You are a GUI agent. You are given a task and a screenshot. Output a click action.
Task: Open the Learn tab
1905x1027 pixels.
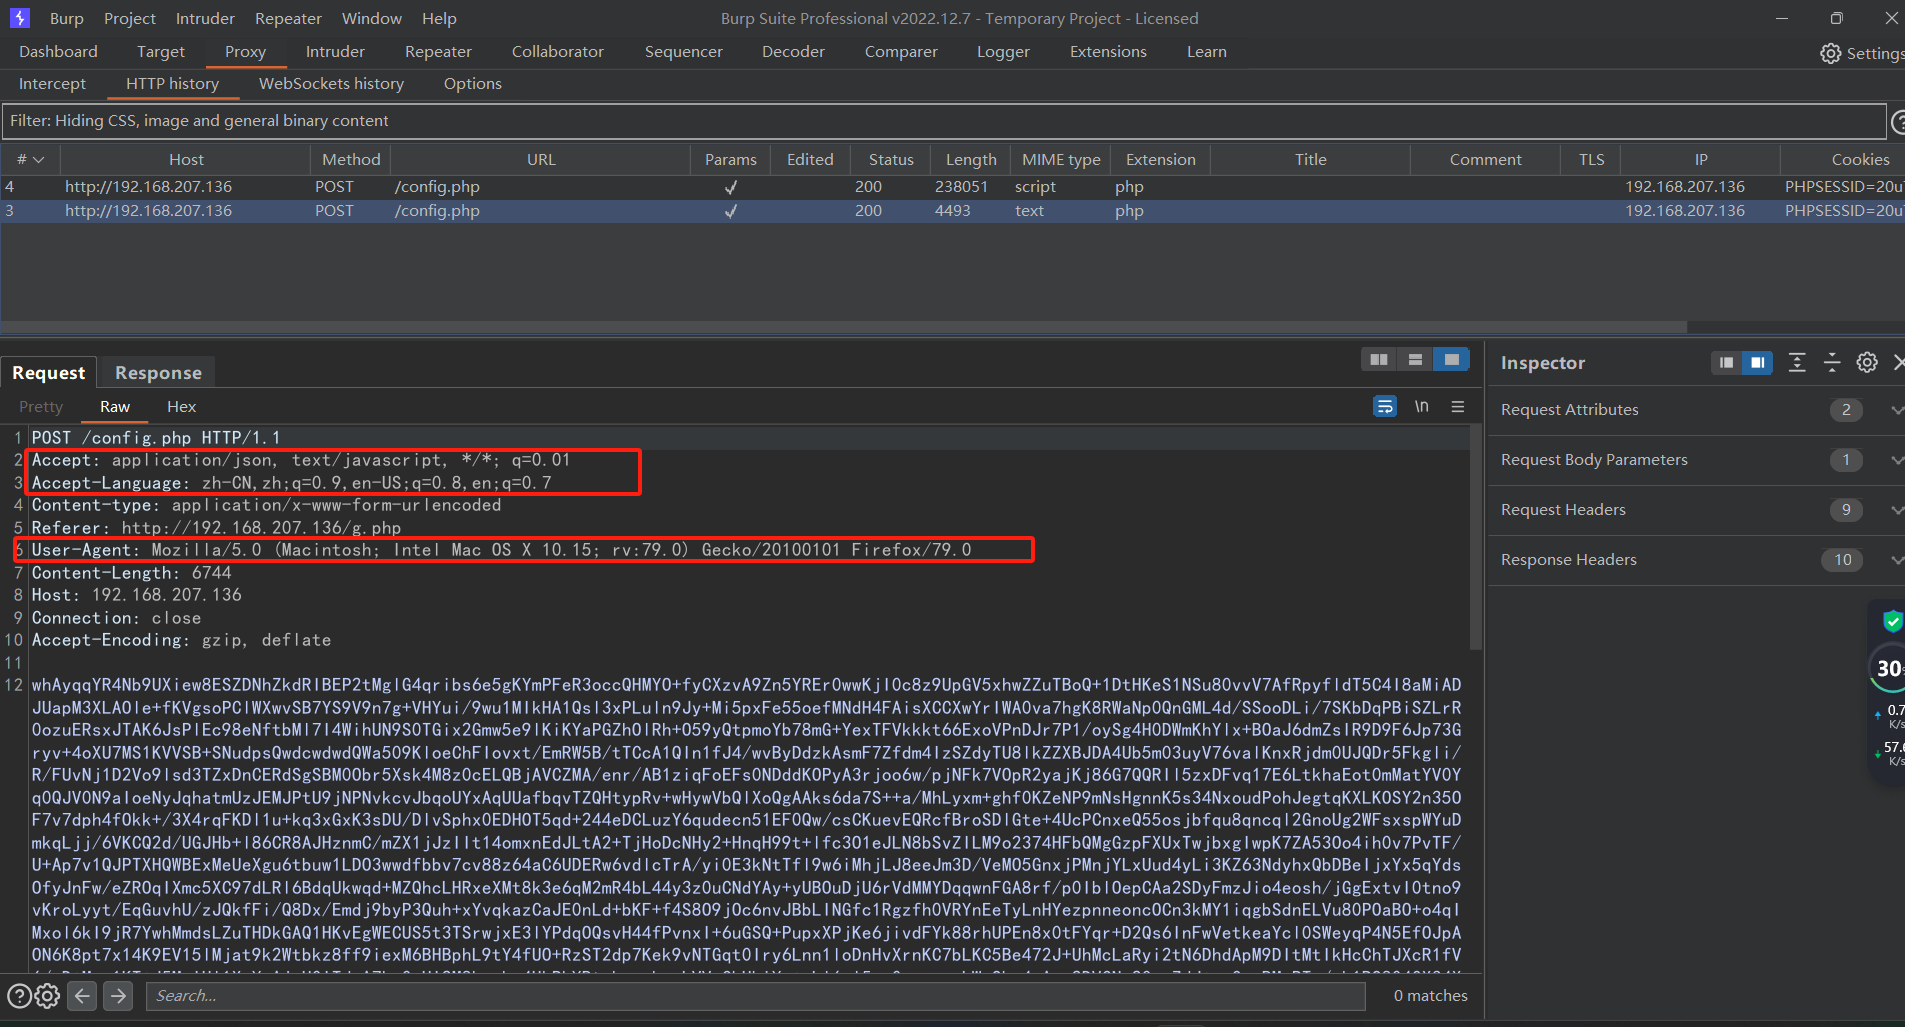coord(1207,52)
